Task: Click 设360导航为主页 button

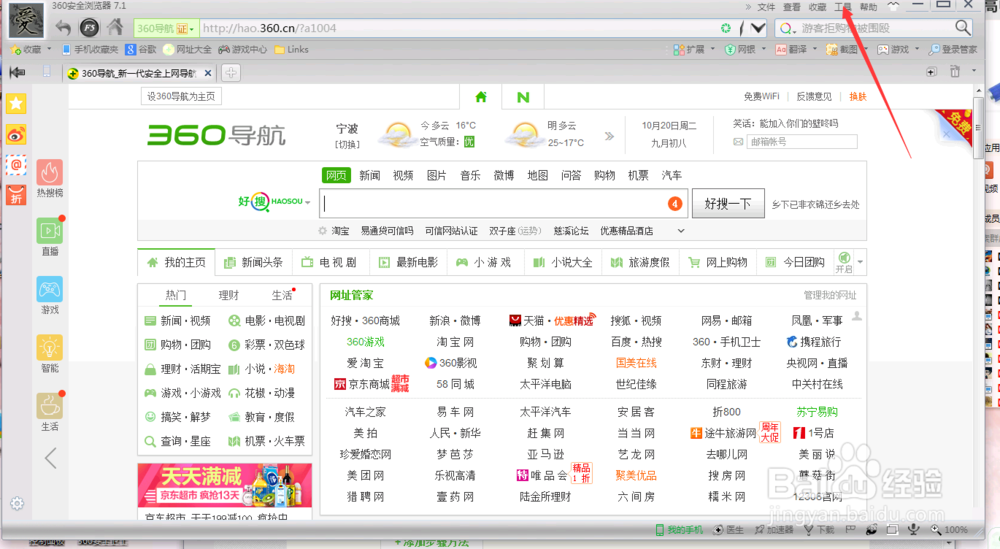Action: tap(181, 96)
